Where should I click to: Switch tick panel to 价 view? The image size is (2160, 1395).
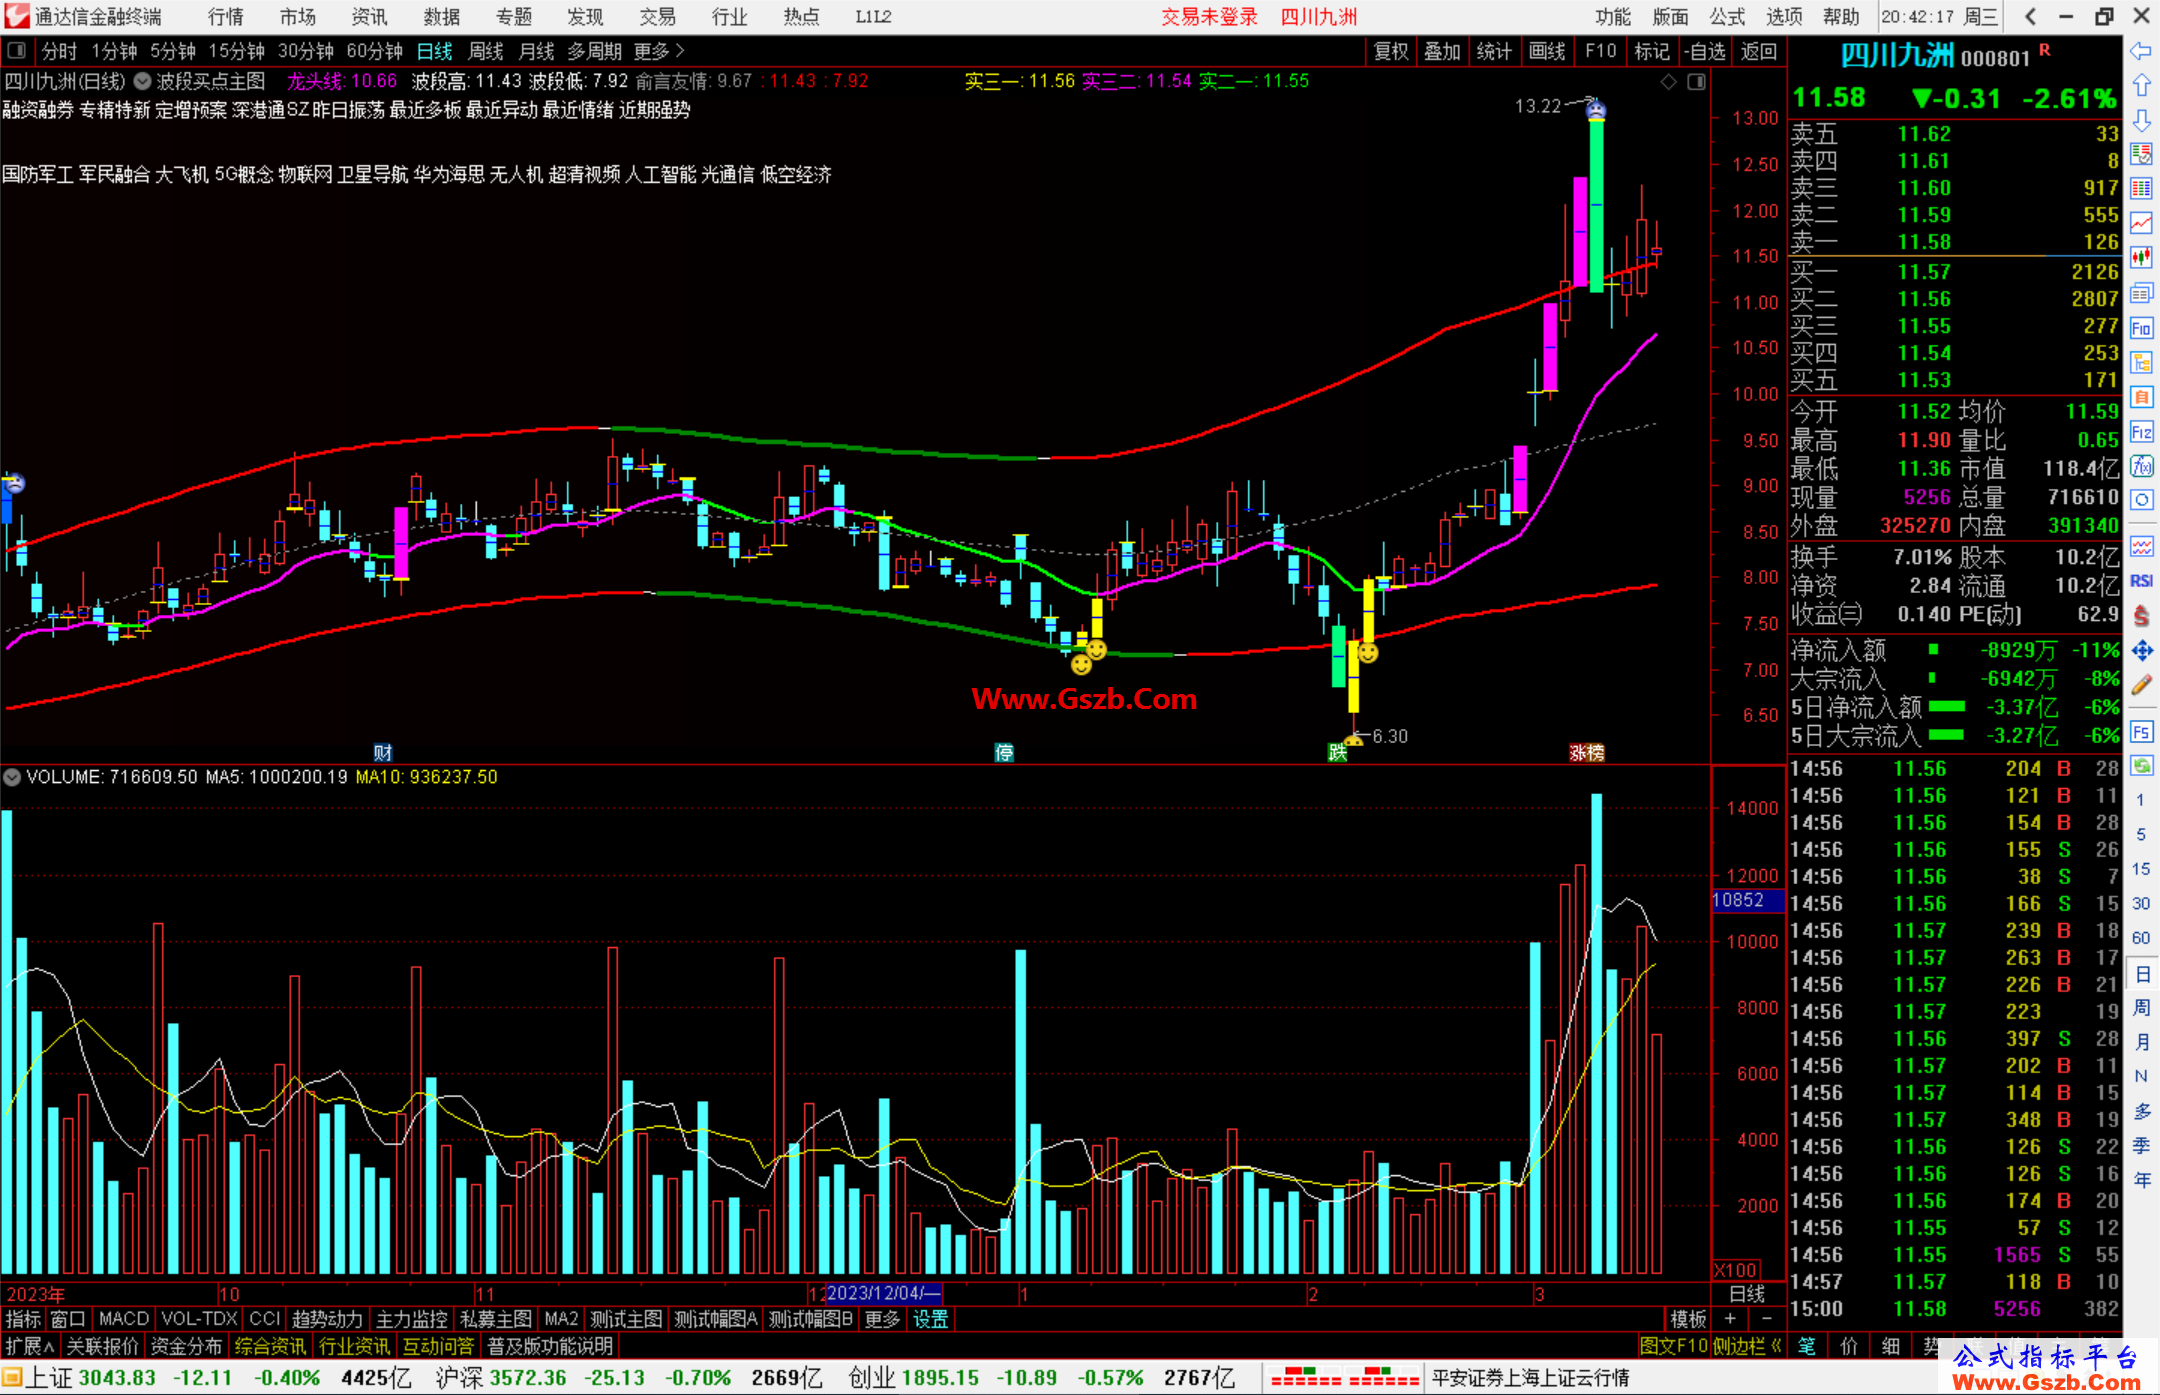tap(1849, 1346)
